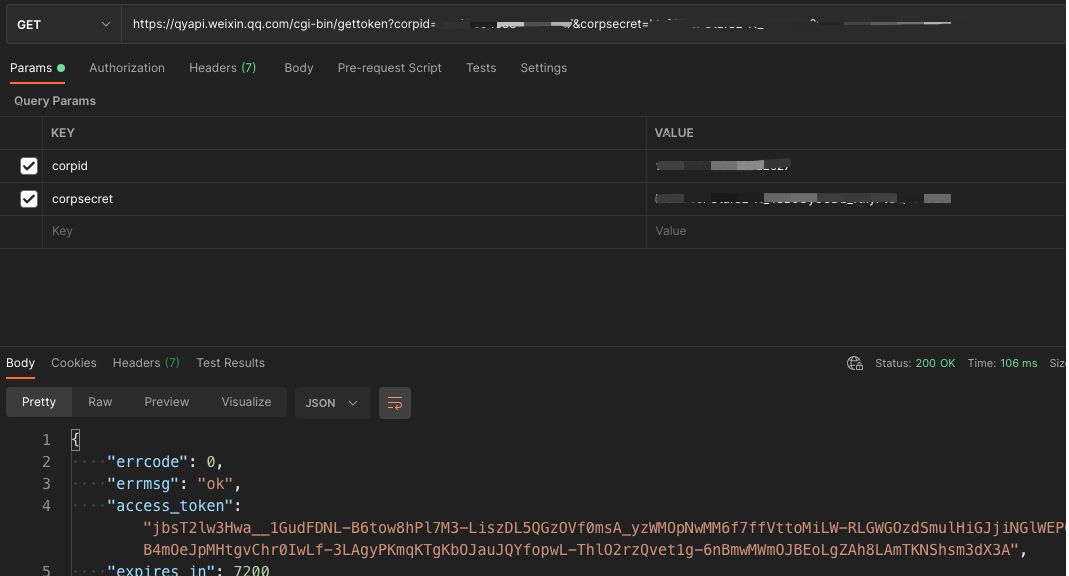Click the corpsecret value cell

click(x=856, y=199)
